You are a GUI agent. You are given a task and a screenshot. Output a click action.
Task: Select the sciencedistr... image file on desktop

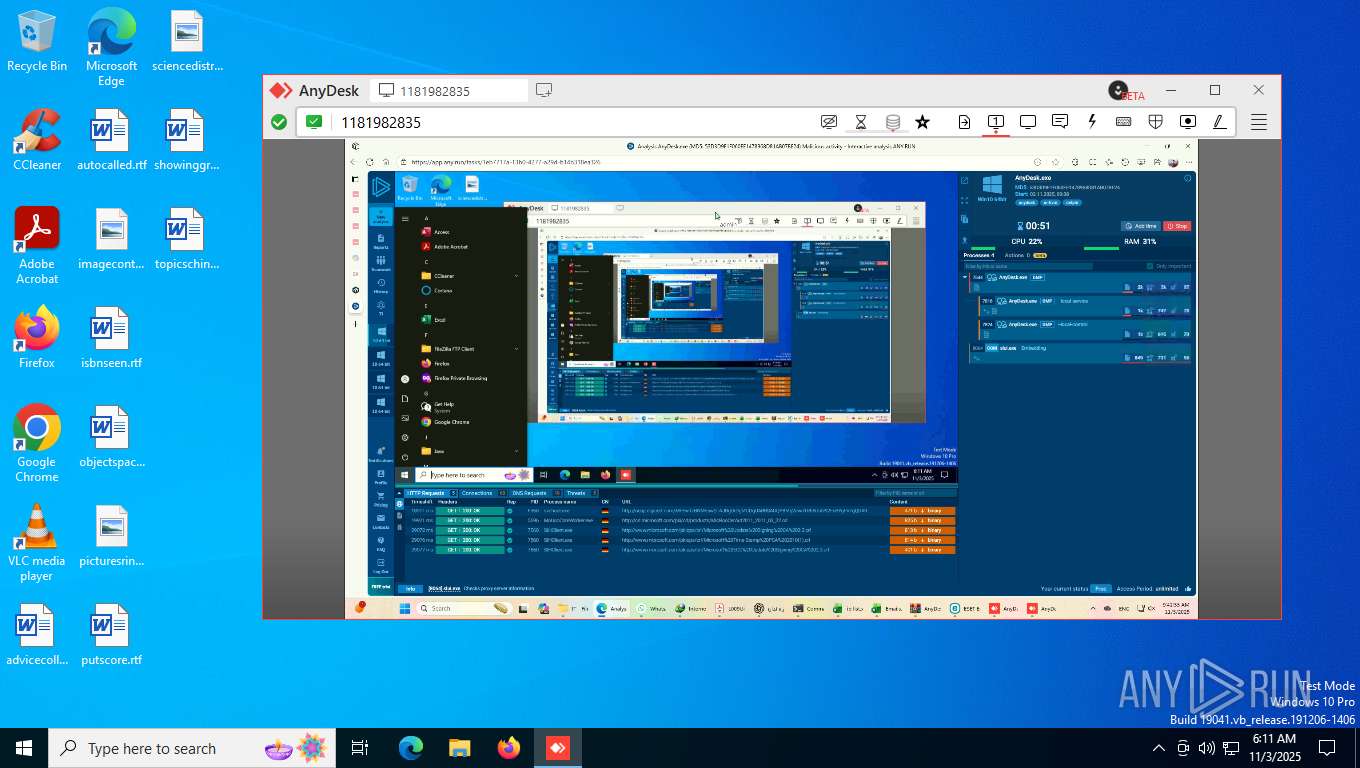[x=187, y=41]
